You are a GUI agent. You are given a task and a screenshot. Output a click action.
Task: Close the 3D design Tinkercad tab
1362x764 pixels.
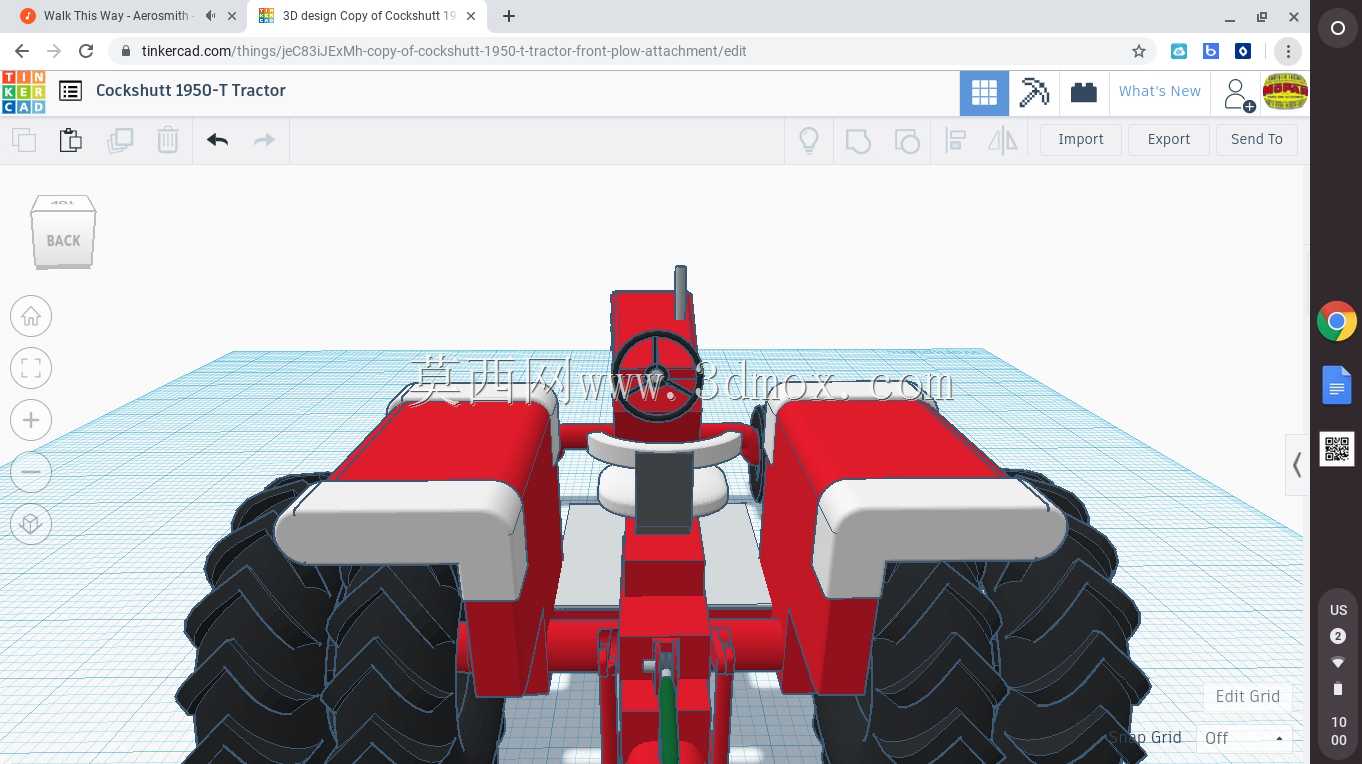coord(471,16)
